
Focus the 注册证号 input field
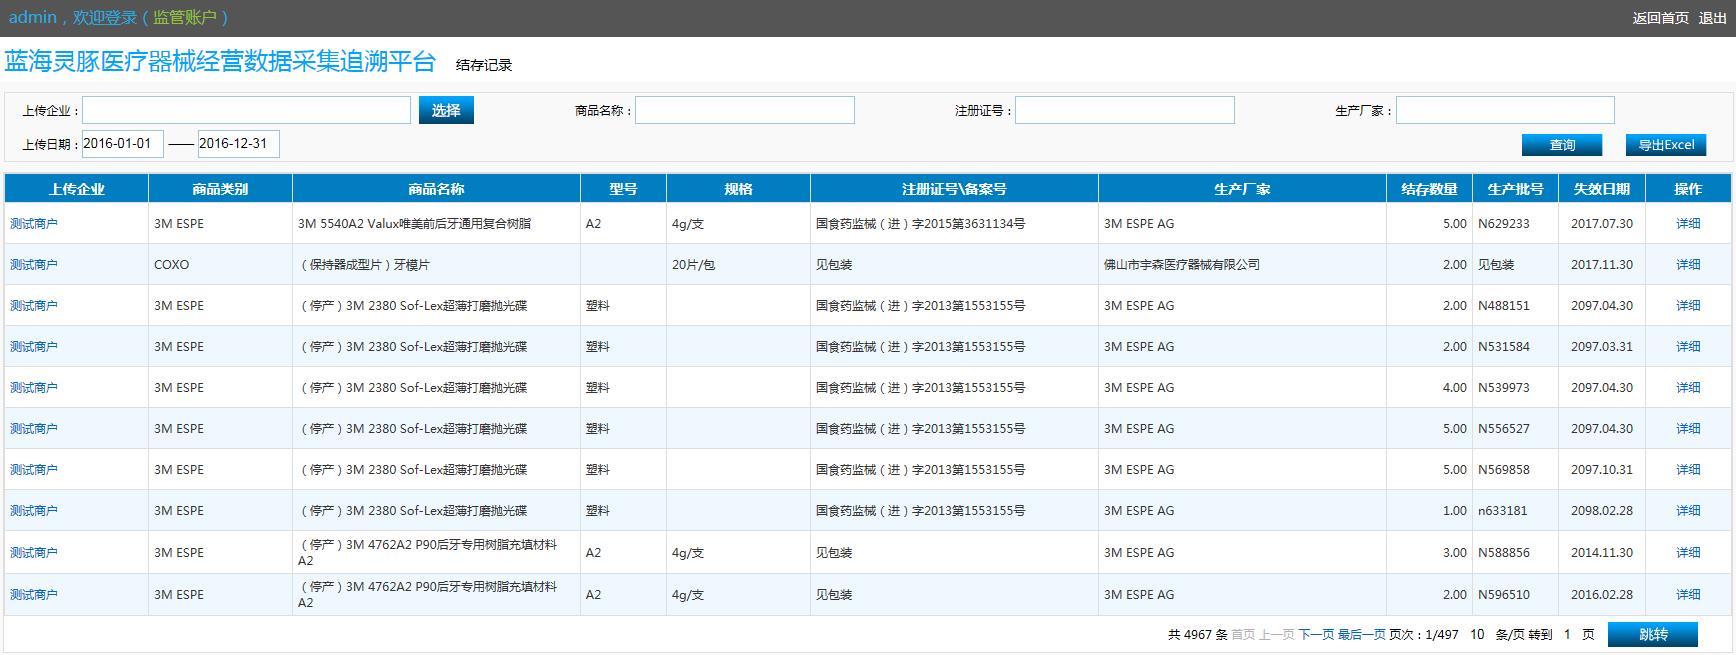click(1125, 110)
